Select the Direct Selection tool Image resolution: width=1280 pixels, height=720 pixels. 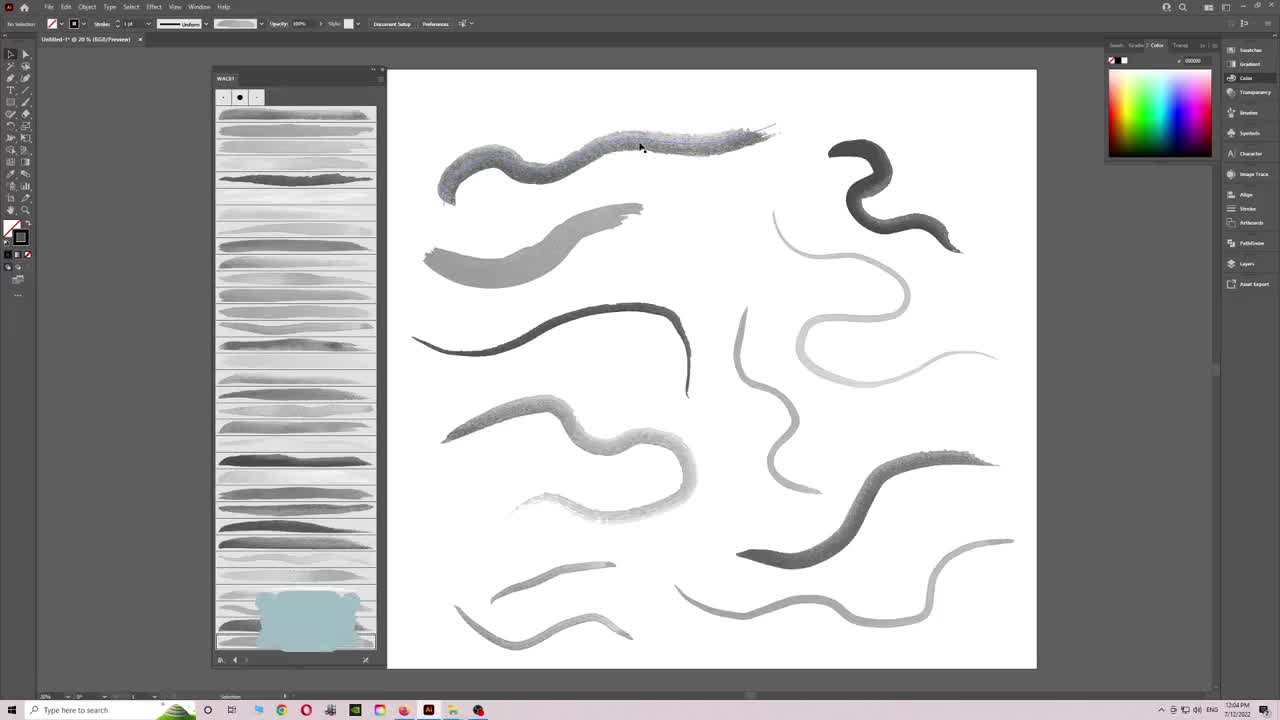pos(26,54)
